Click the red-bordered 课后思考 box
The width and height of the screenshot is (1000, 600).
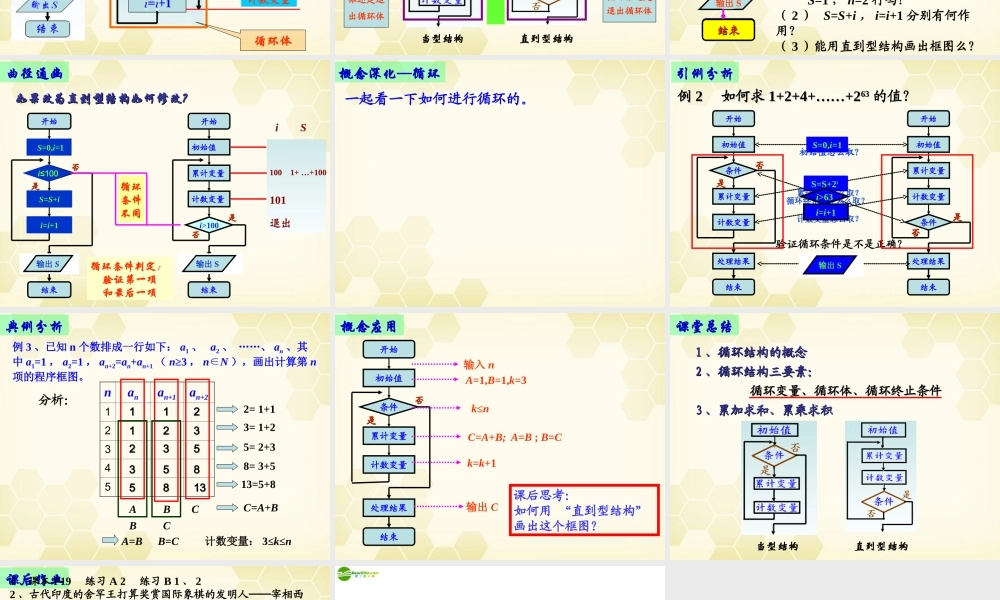pos(584,510)
